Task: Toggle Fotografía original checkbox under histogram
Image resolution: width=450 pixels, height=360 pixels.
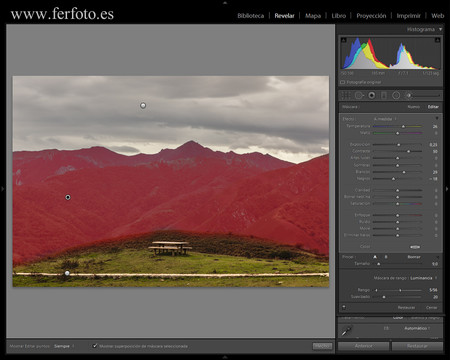Action: pos(343,82)
